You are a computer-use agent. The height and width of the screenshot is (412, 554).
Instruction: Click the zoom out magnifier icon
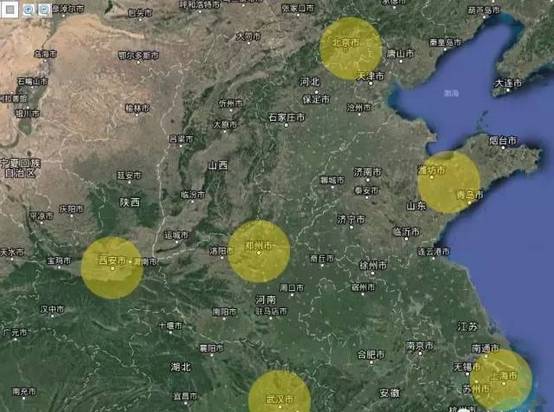point(44,10)
